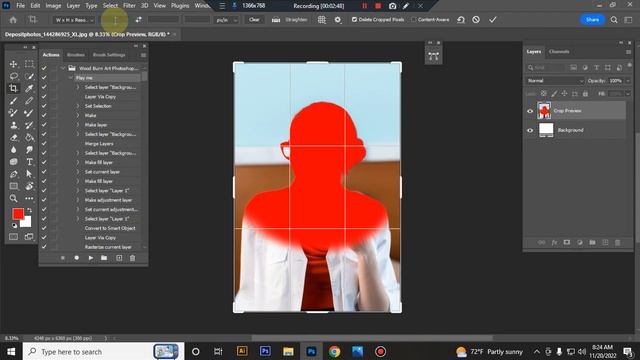The image size is (640, 360).
Task: Toggle Delete Cropped Pixels checkbox
Action: pos(354,20)
